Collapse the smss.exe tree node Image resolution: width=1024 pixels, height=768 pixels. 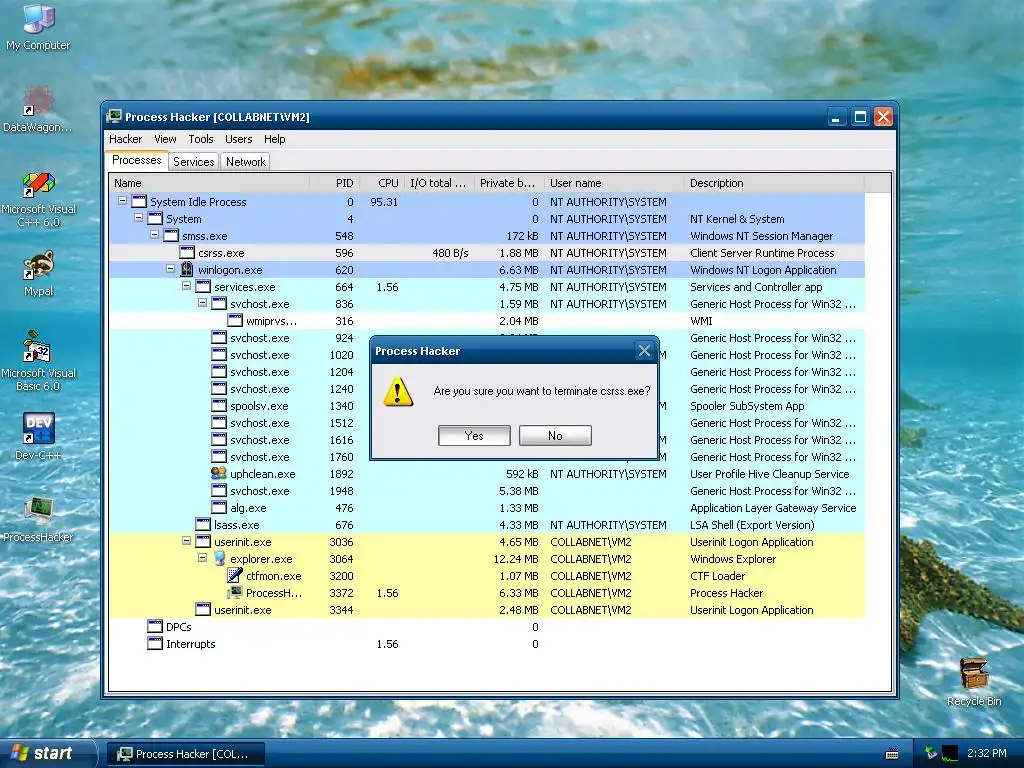tap(154, 235)
